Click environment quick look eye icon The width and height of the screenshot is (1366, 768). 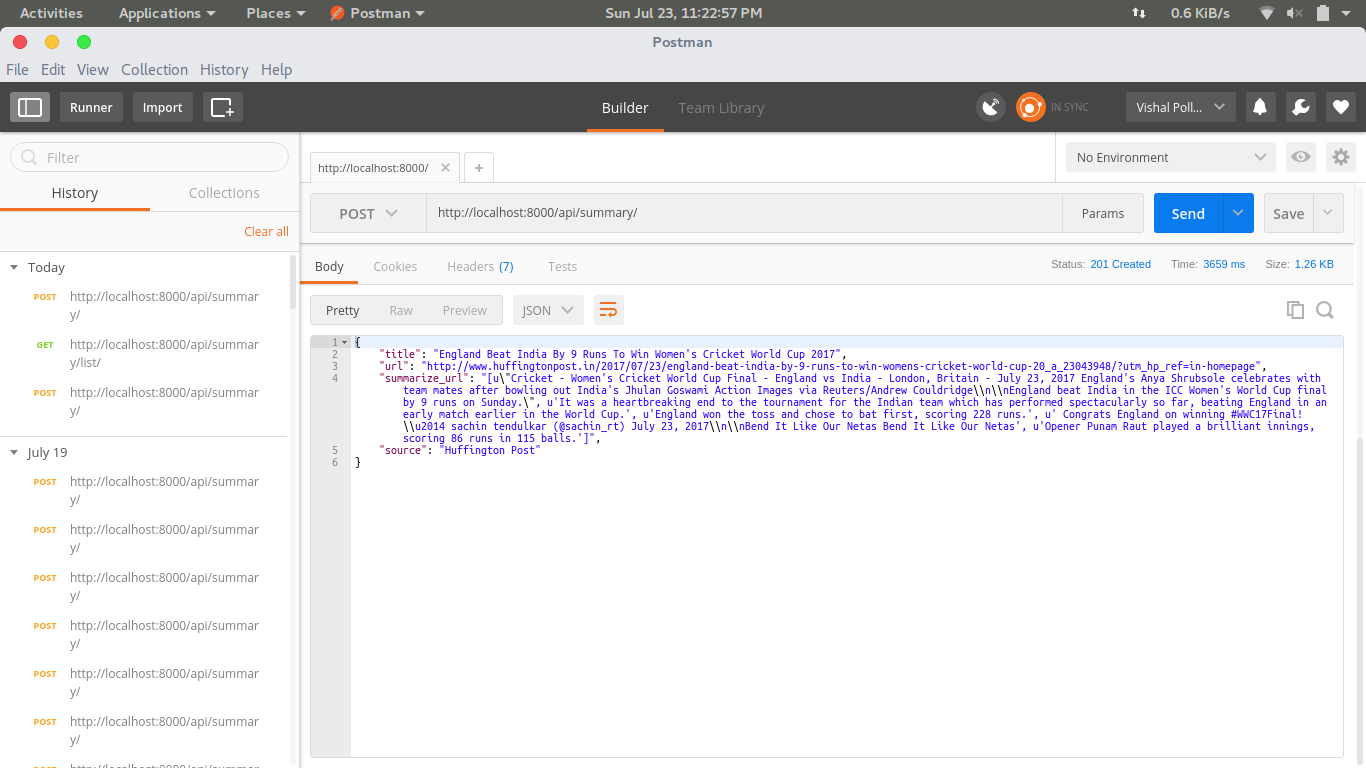coord(1300,157)
